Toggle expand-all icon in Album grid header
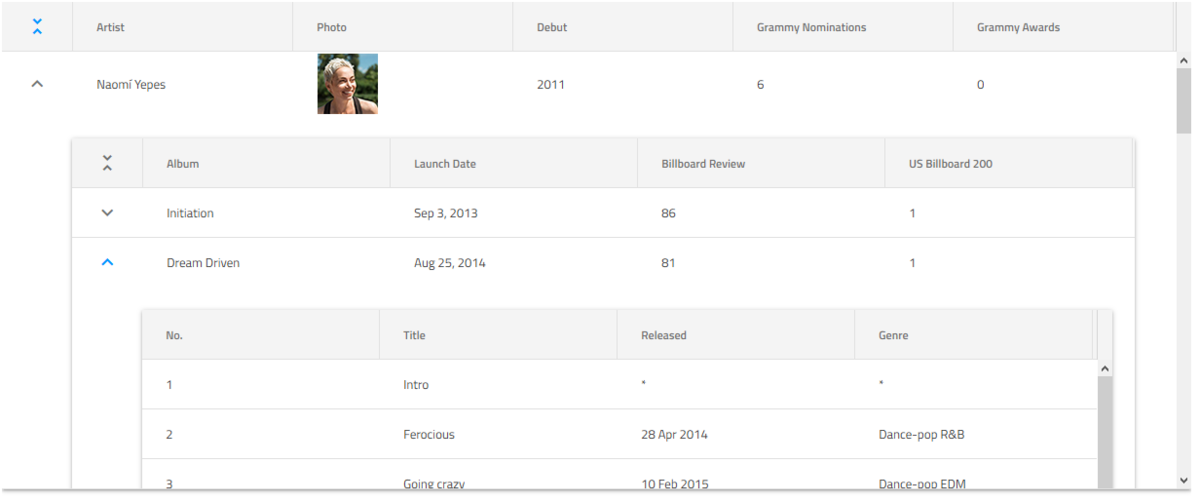 [107, 163]
